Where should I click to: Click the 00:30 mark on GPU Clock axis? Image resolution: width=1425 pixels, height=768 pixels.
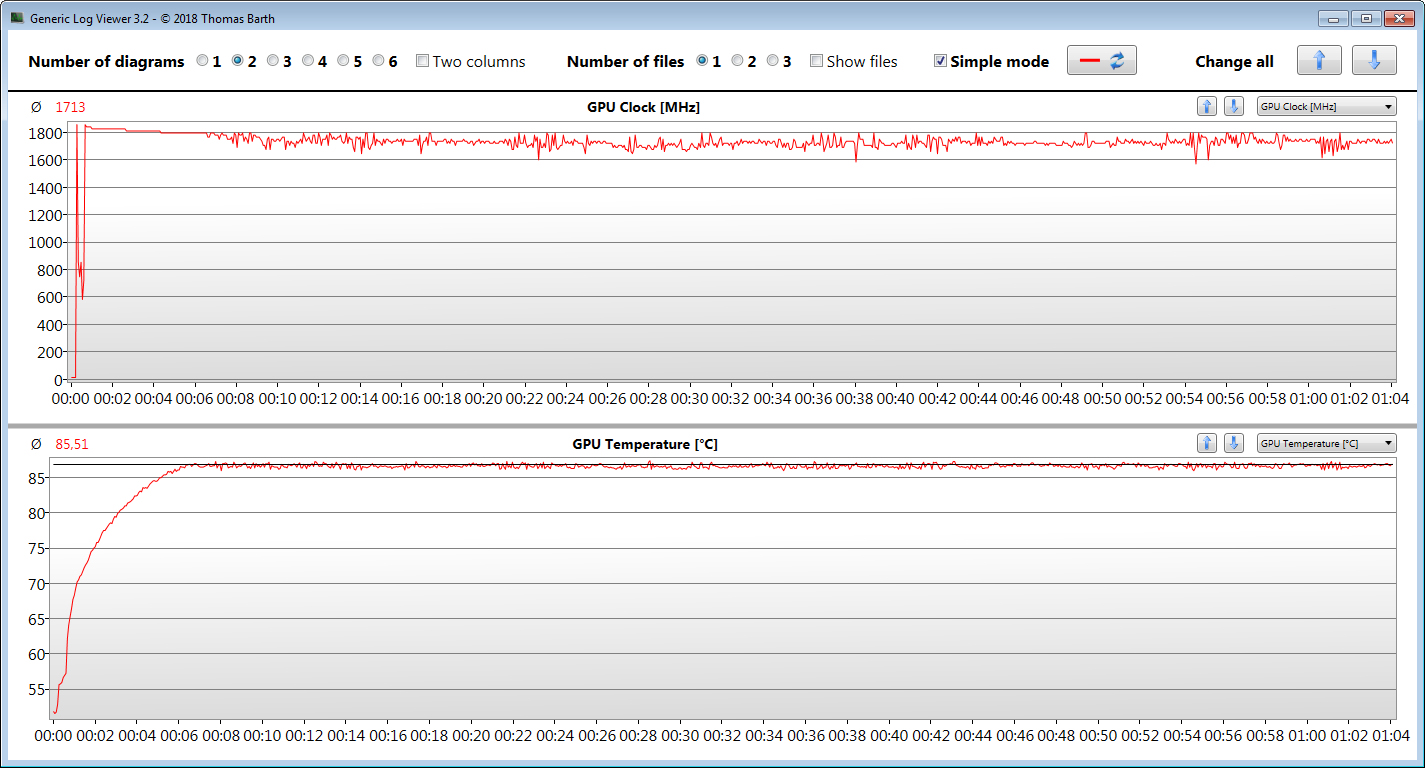tap(690, 398)
